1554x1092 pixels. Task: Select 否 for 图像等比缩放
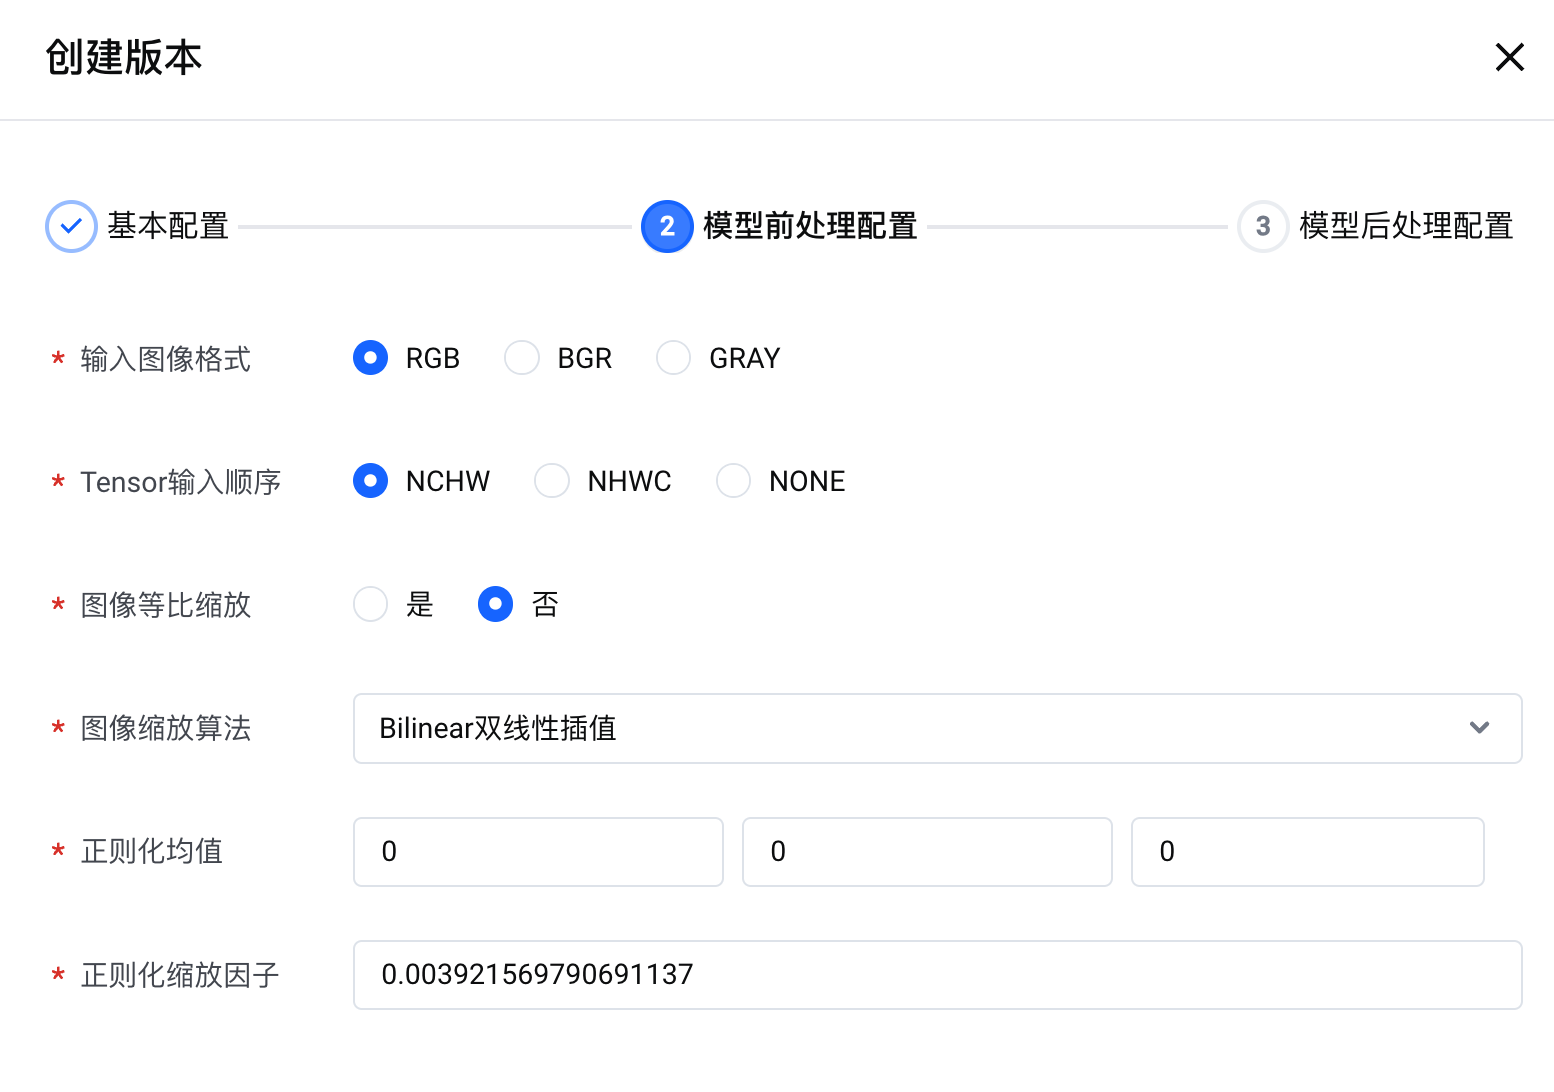(x=495, y=604)
